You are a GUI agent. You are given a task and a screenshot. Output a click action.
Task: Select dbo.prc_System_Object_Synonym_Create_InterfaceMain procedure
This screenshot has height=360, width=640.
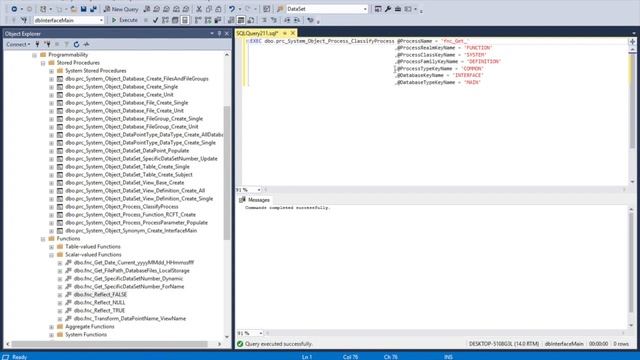coord(131,231)
